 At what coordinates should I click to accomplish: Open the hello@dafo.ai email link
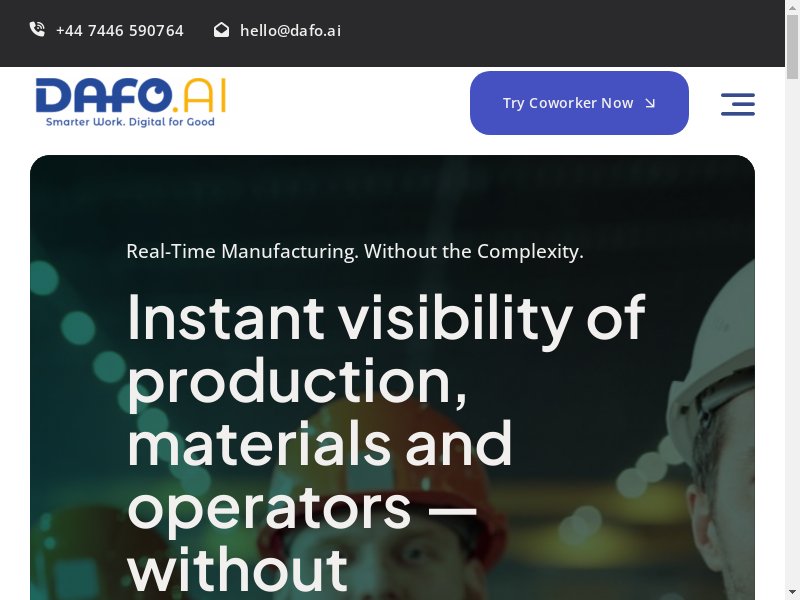tap(290, 31)
